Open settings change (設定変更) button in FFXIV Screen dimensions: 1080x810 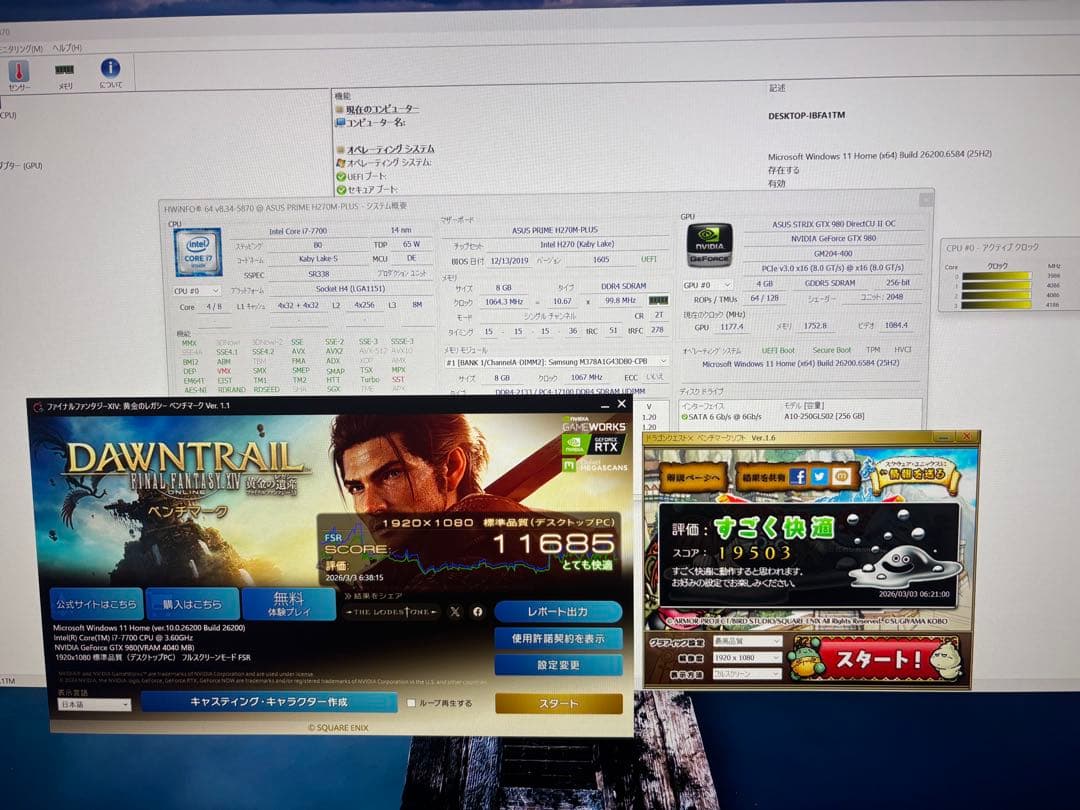(558, 665)
